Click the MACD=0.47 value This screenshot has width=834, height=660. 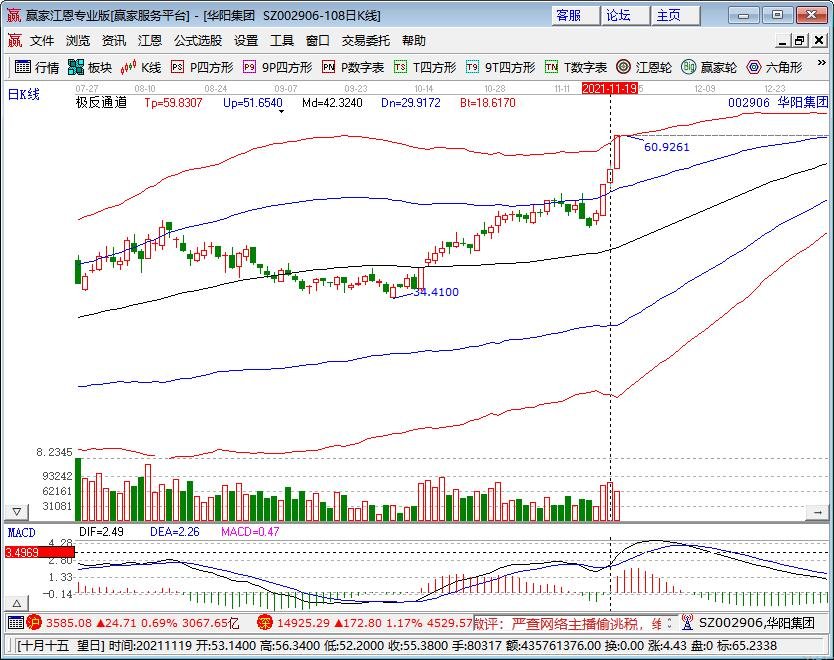coord(250,532)
